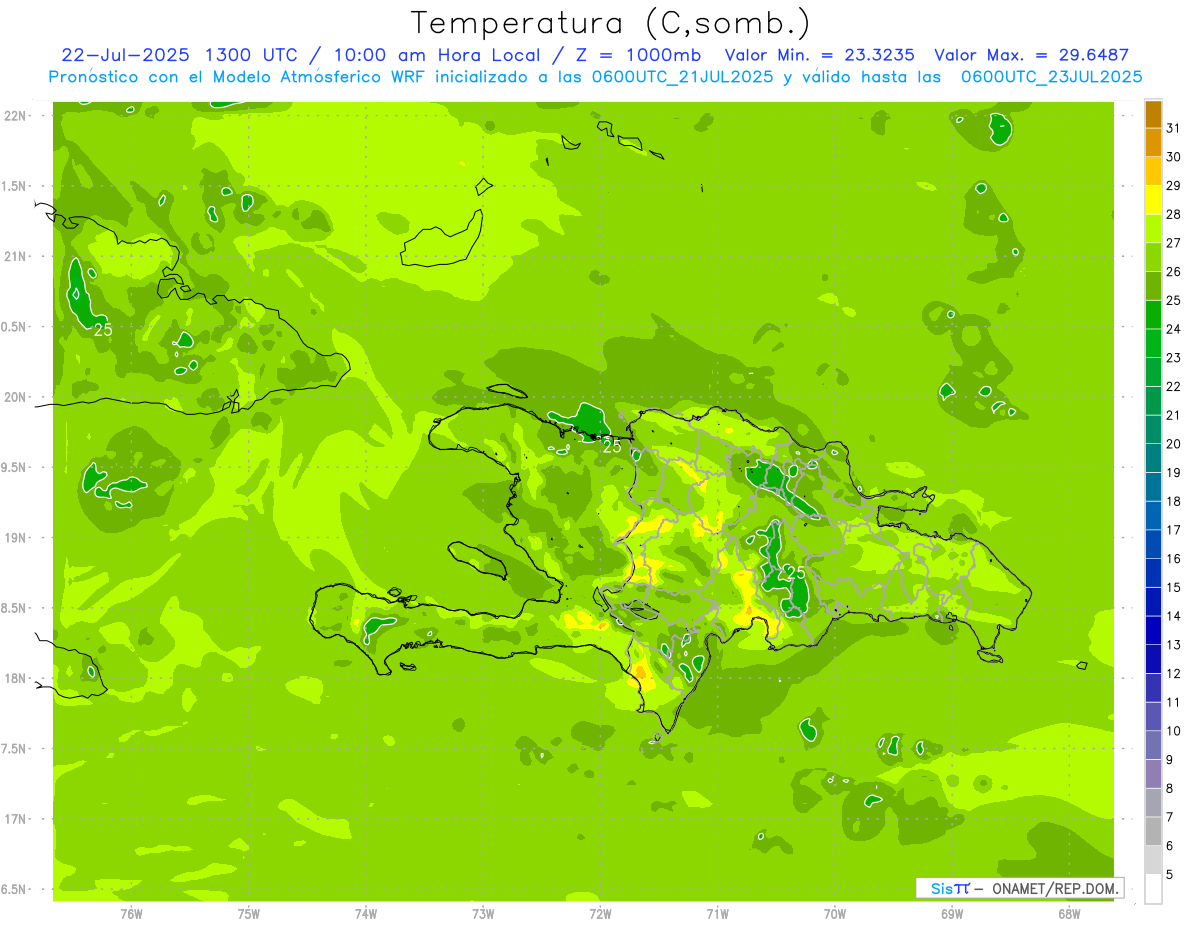This screenshot has width=1200, height=927.
Task: Select 'Valor Max. = 29.6487' text
Action: (x=1032, y=55)
